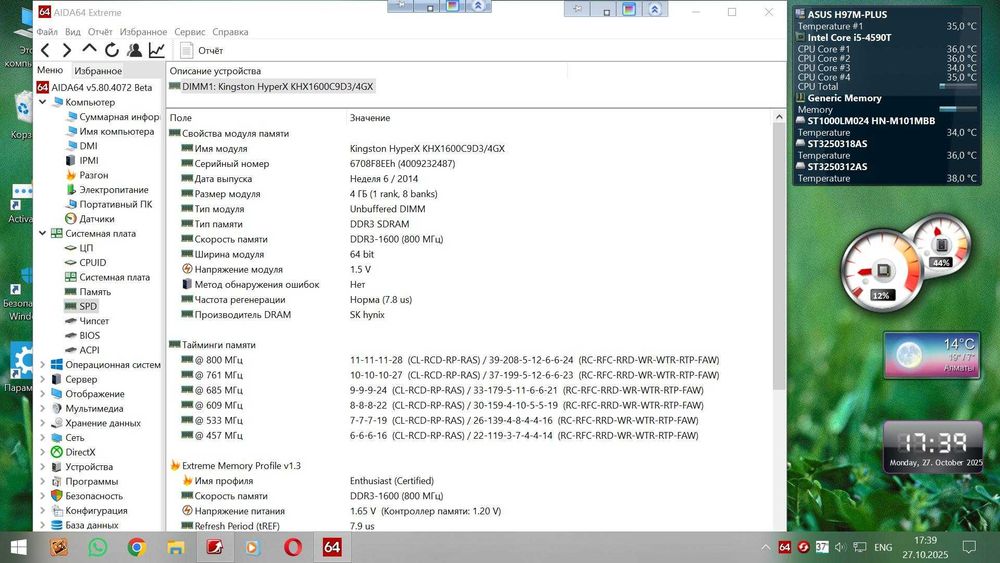Launch Google Chrome from the taskbar
This screenshot has width=1000, height=563.
(136, 548)
